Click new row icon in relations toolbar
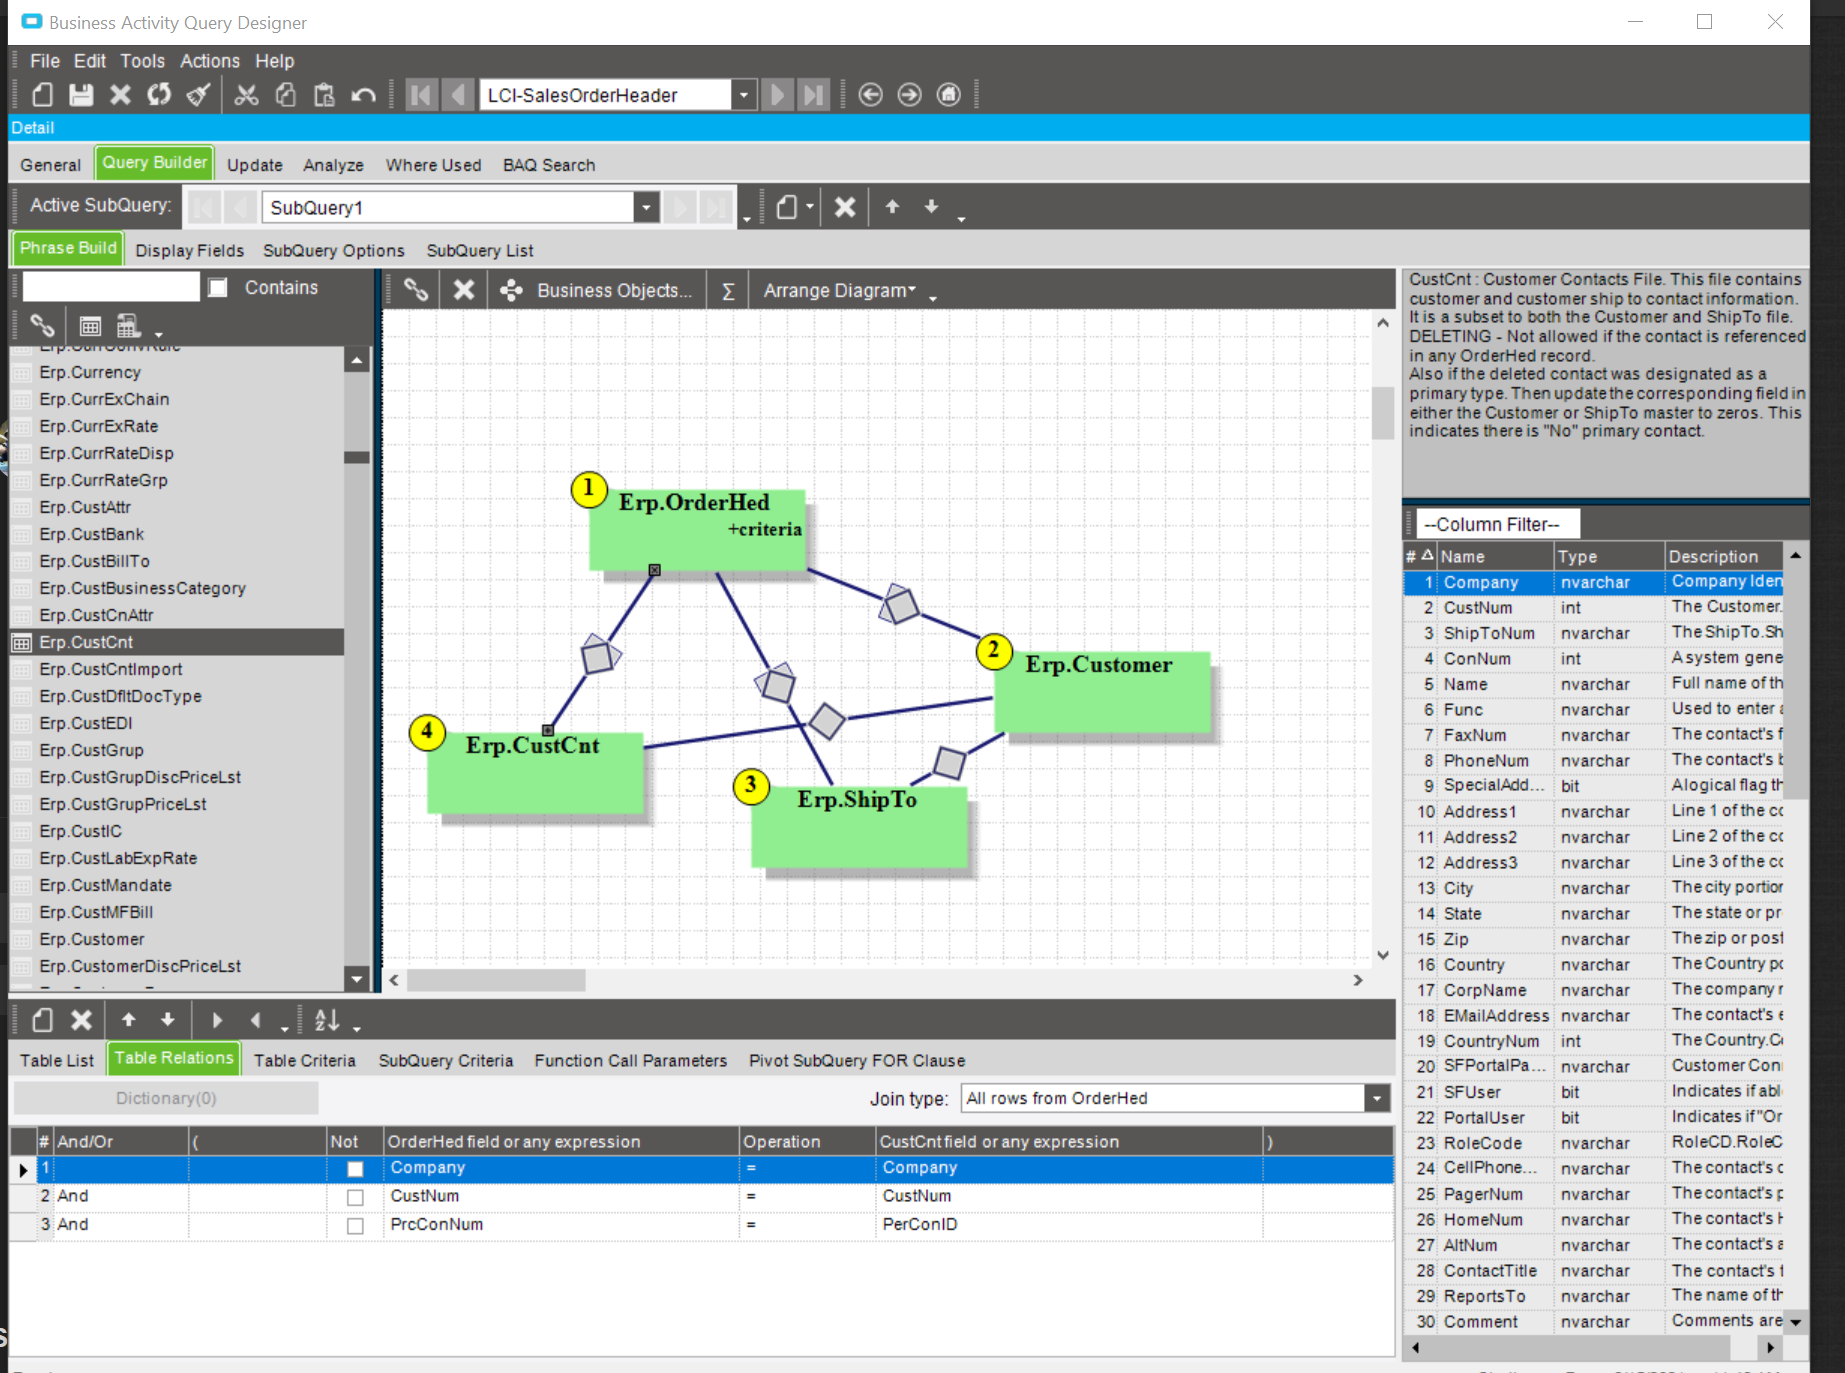Image resolution: width=1845 pixels, height=1373 pixels. [x=42, y=1020]
